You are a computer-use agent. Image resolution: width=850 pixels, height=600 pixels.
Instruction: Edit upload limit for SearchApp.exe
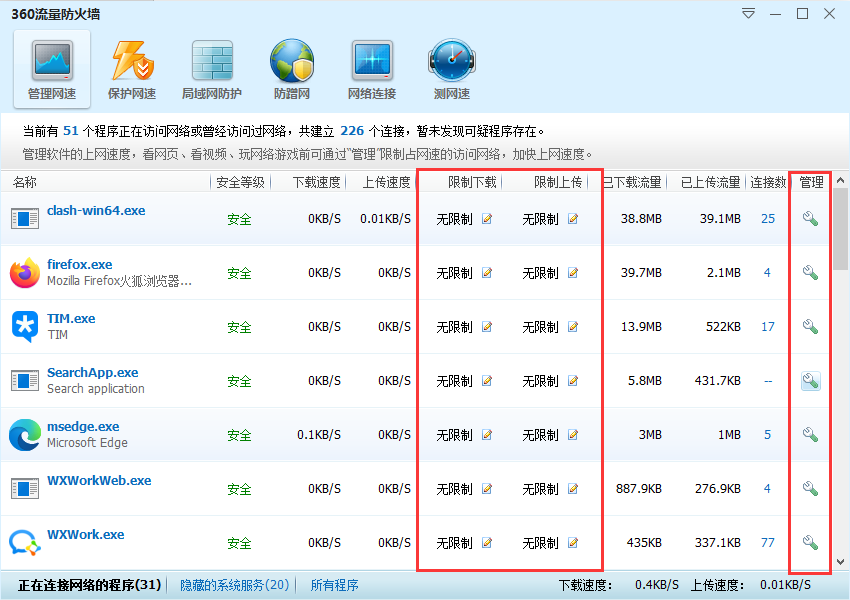(572, 380)
